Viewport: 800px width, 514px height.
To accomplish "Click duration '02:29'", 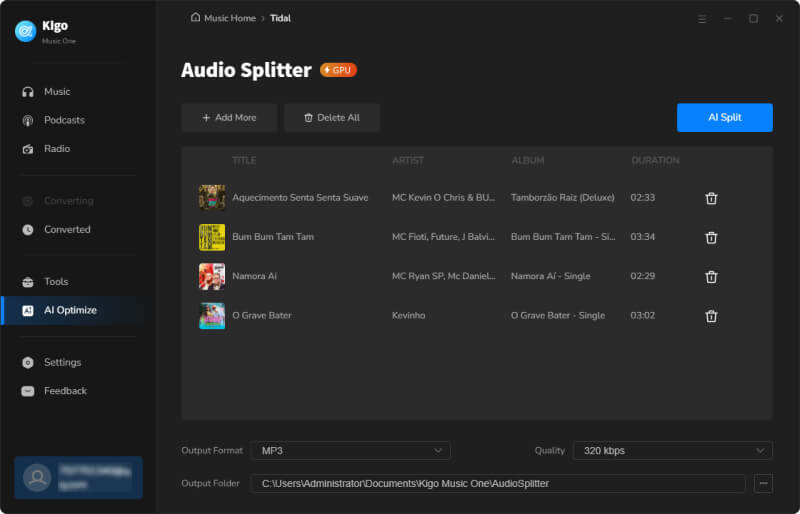I will pos(642,276).
